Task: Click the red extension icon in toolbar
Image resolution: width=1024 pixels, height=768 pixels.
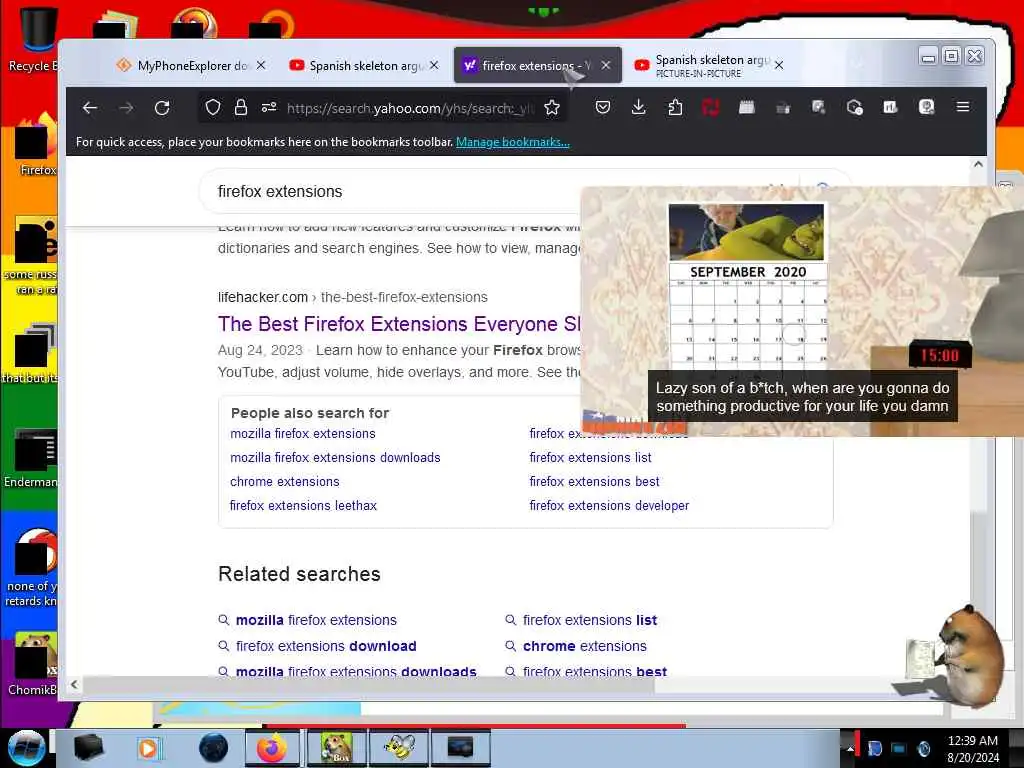Action: pyautogui.click(x=711, y=107)
